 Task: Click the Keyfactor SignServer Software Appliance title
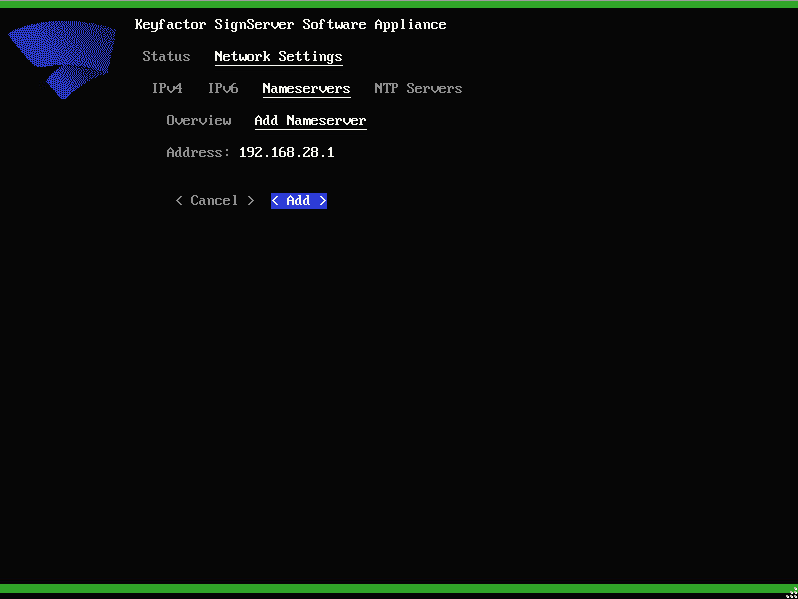pyautogui.click(x=290, y=25)
